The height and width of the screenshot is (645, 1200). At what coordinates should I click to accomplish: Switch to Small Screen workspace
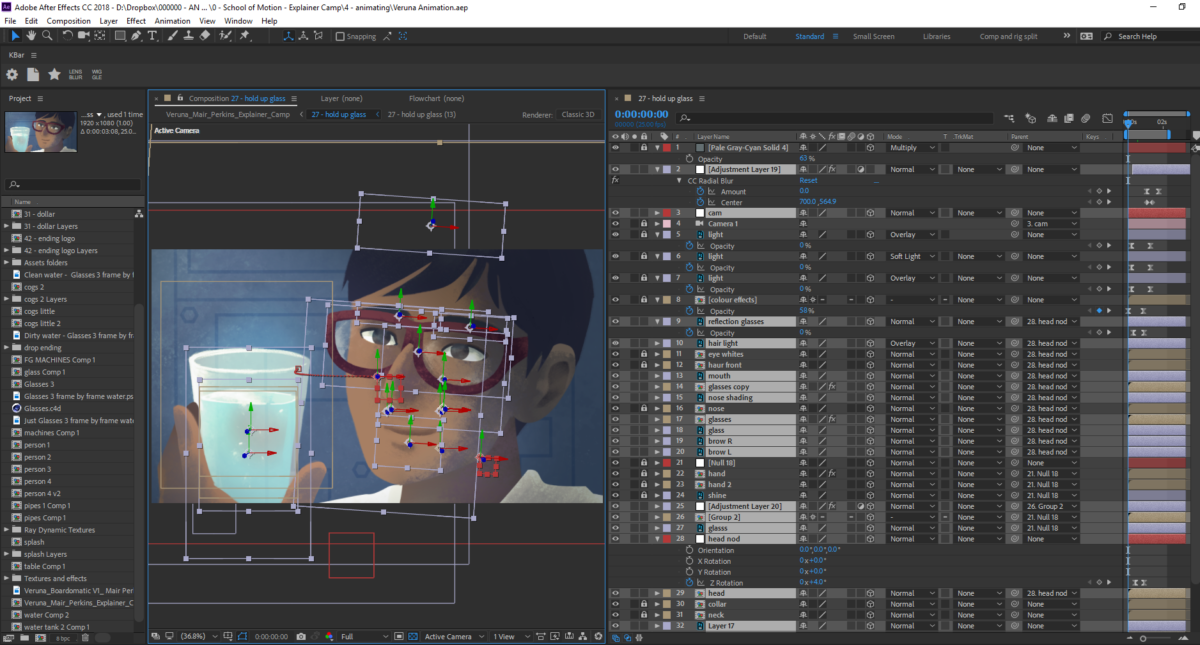point(873,36)
